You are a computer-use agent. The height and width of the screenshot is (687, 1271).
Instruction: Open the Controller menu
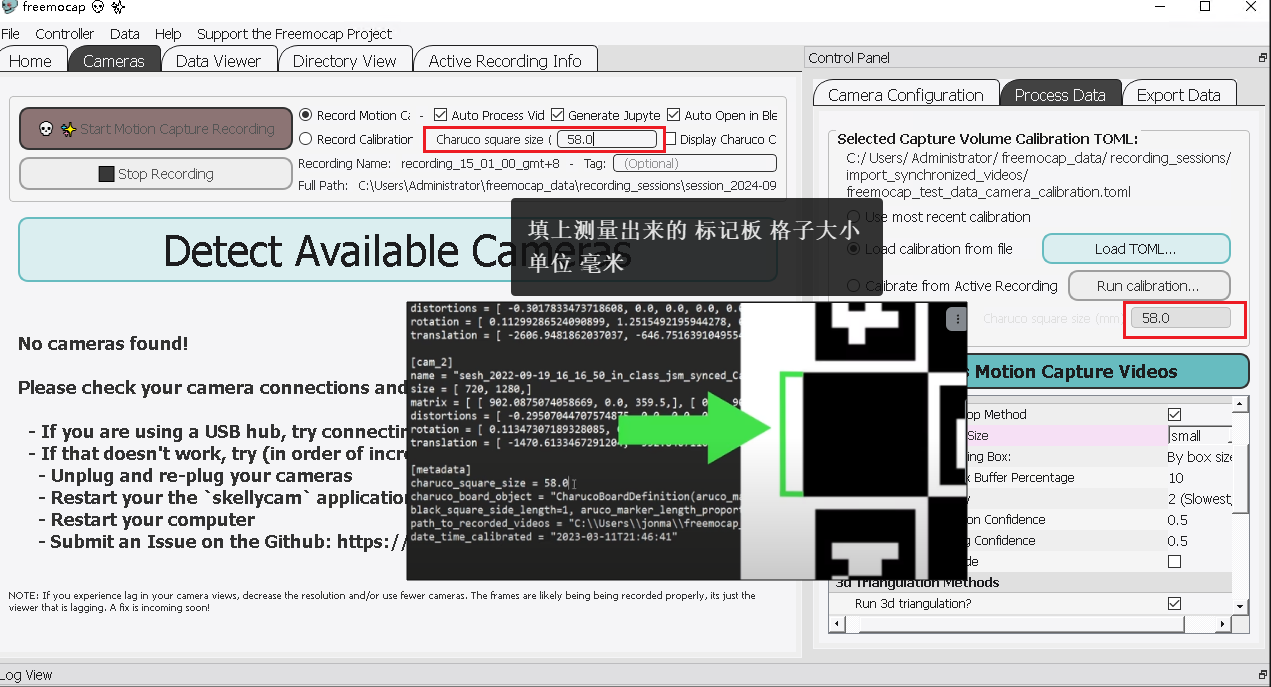pyautogui.click(x=65, y=34)
